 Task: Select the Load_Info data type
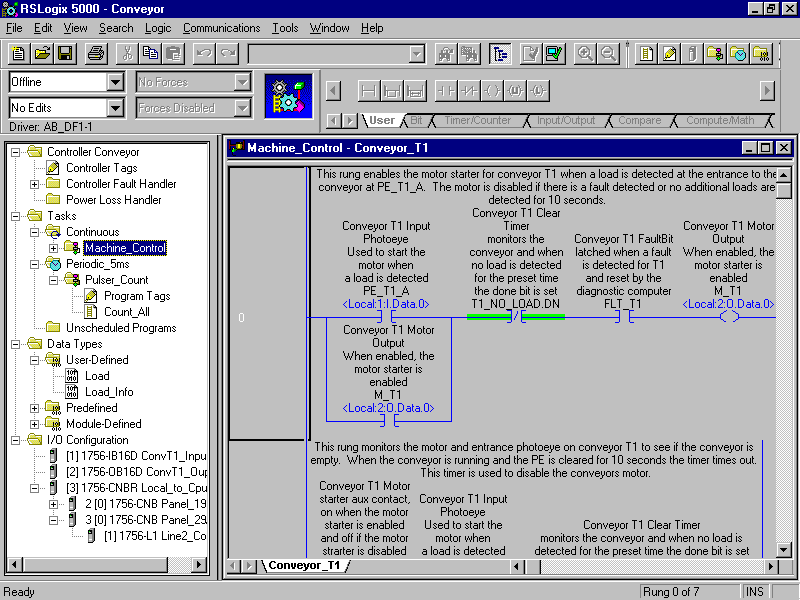[109, 392]
